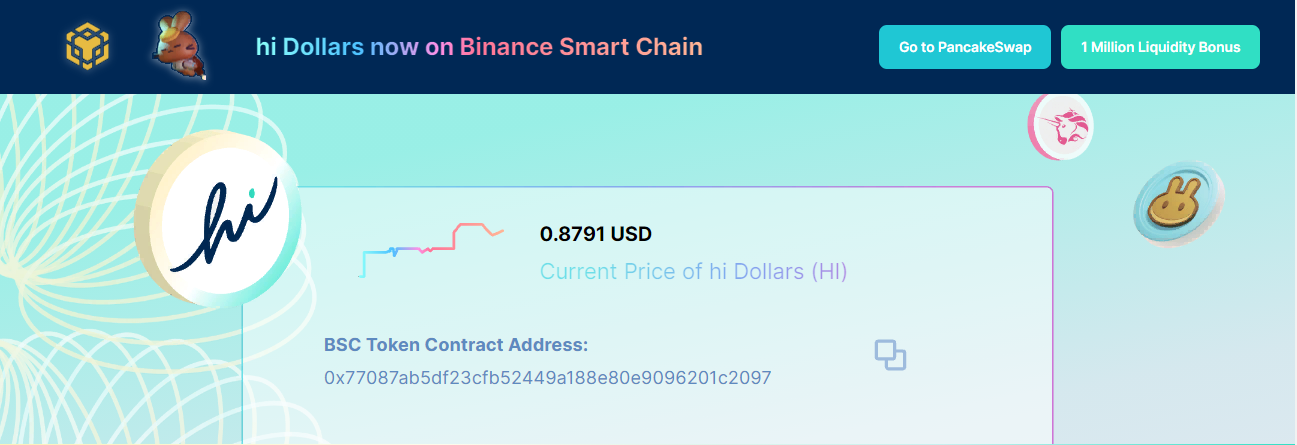
Task: Click the PancakeSwap bunny mascot in header
Action: (178, 46)
